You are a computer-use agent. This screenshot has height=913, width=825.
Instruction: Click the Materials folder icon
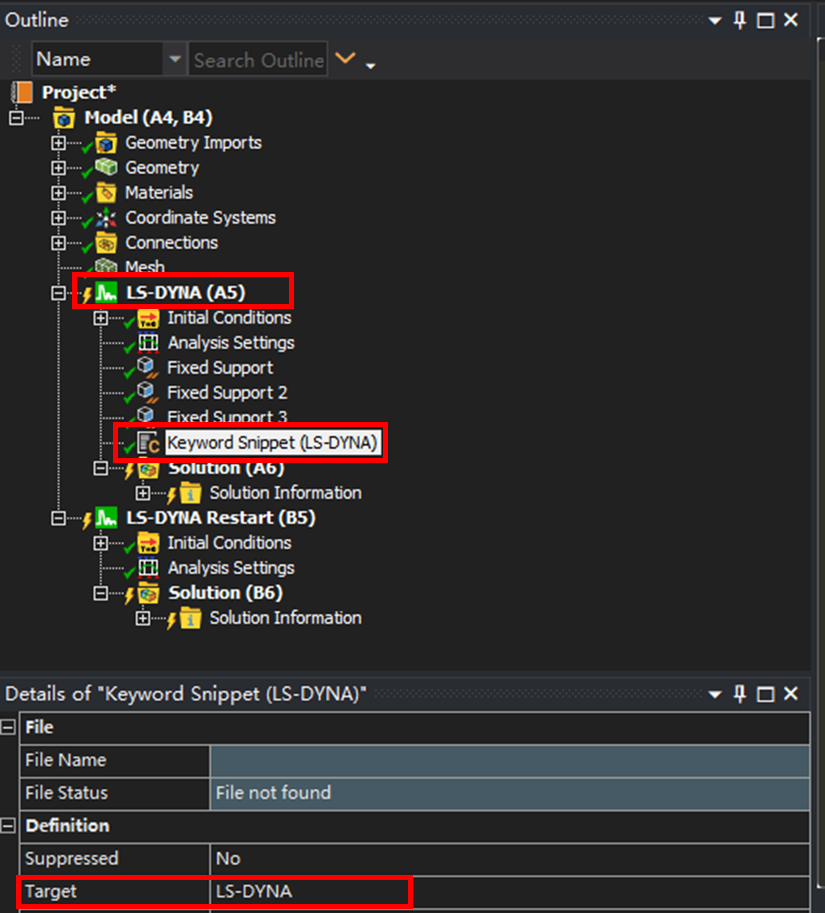[x=106, y=192]
